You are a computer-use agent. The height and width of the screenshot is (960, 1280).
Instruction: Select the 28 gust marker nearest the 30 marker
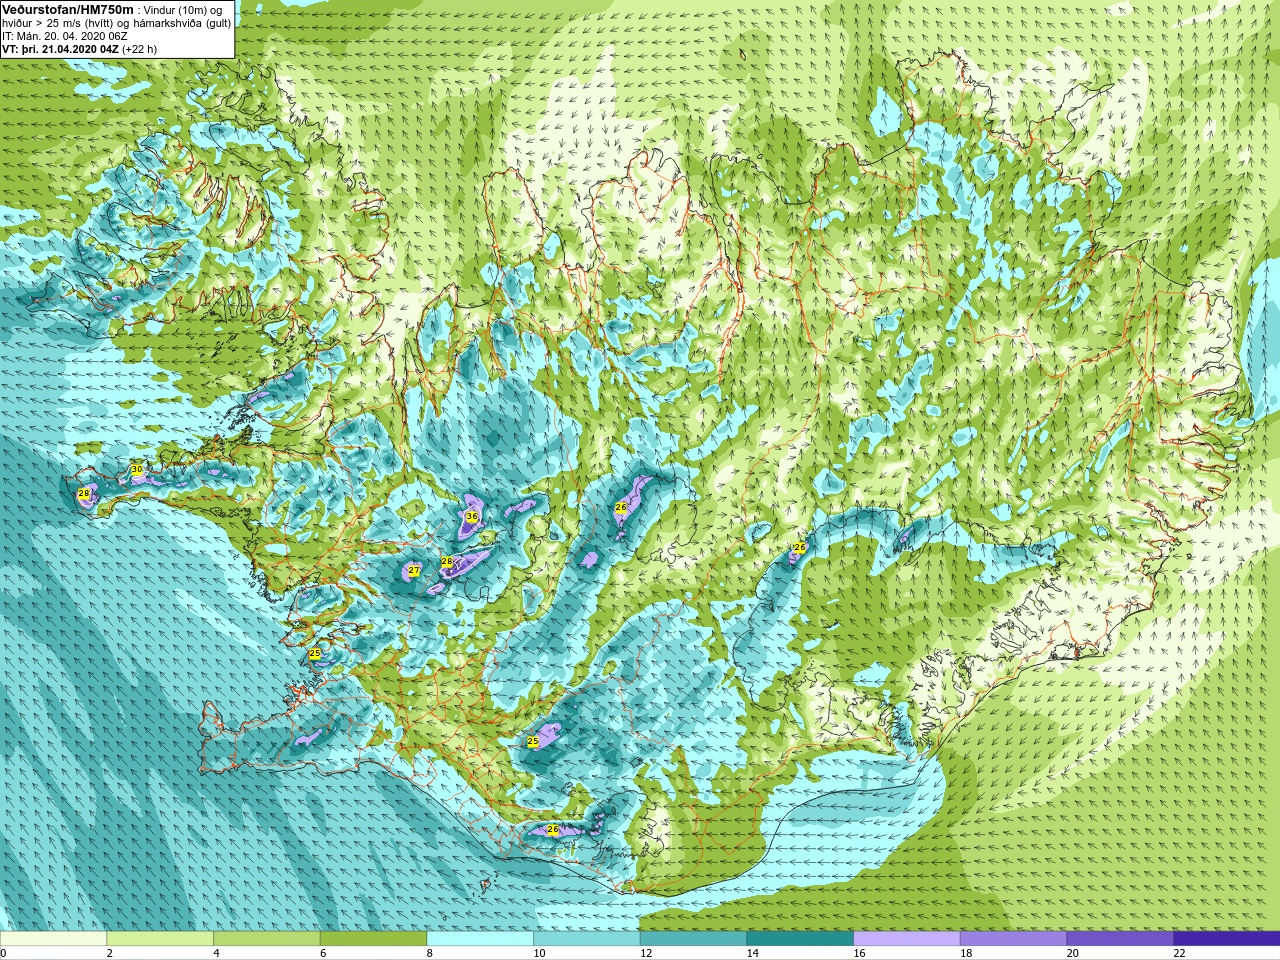pyautogui.click(x=84, y=494)
